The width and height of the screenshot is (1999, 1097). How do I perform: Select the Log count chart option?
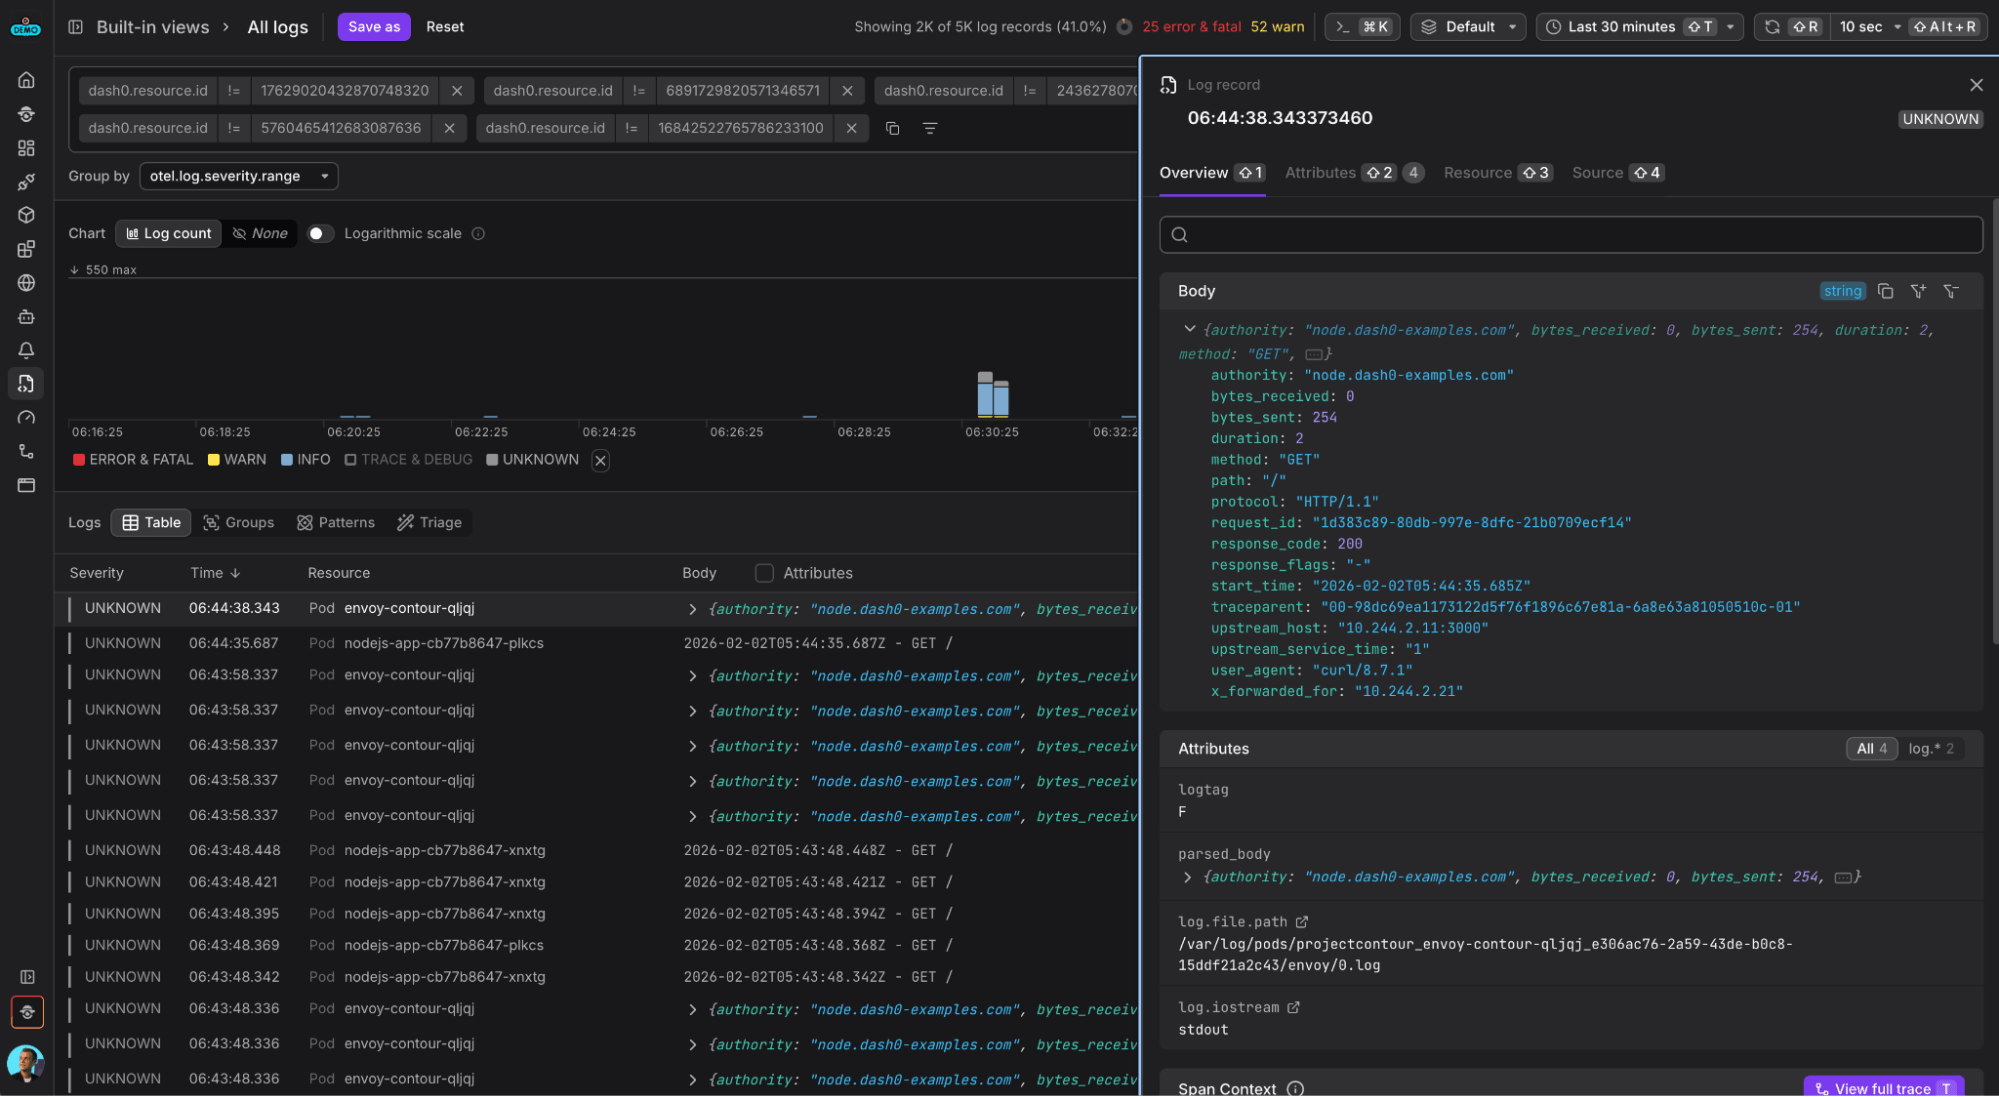[x=168, y=234]
